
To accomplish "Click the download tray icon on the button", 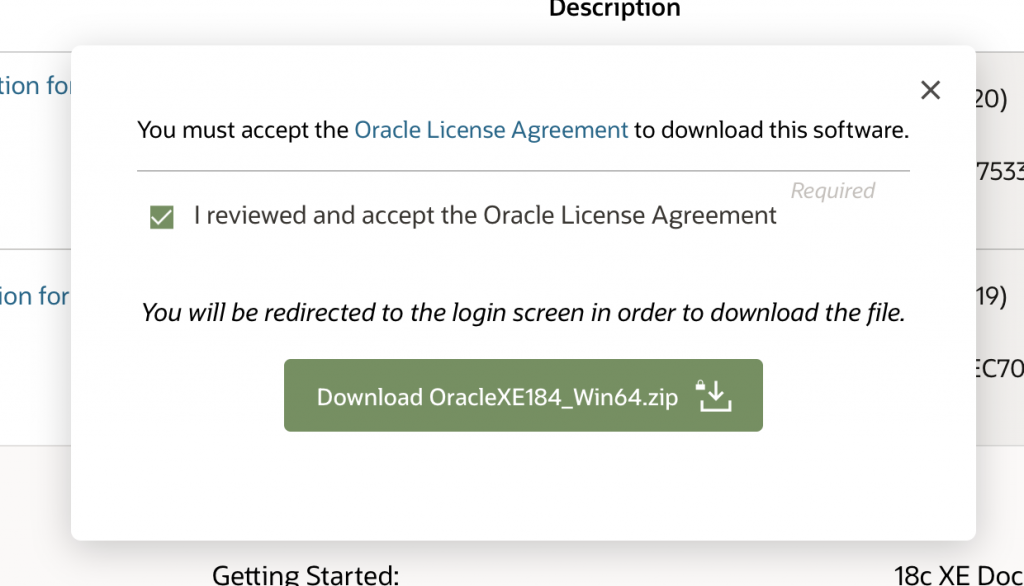I will [x=715, y=397].
